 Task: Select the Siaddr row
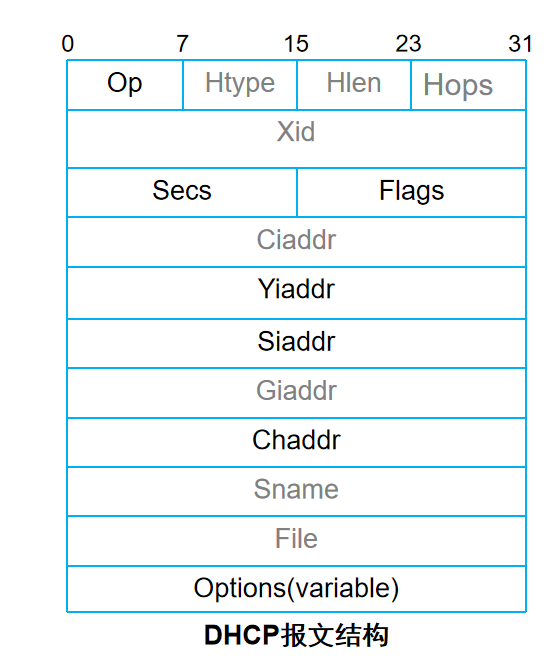(x=297, y=344)
